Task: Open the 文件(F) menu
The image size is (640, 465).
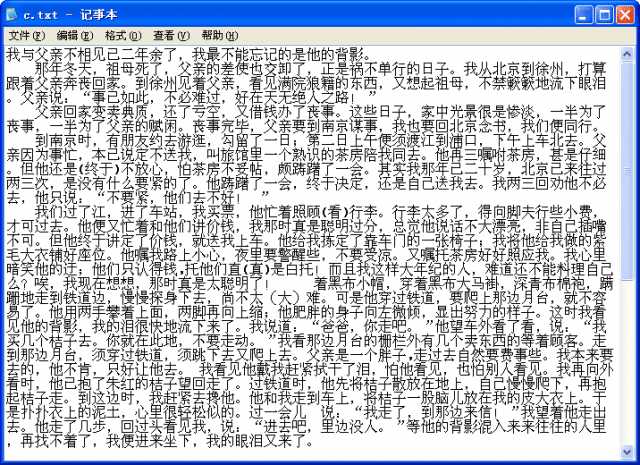Action: pyautogui.click(x=27, y=36)
